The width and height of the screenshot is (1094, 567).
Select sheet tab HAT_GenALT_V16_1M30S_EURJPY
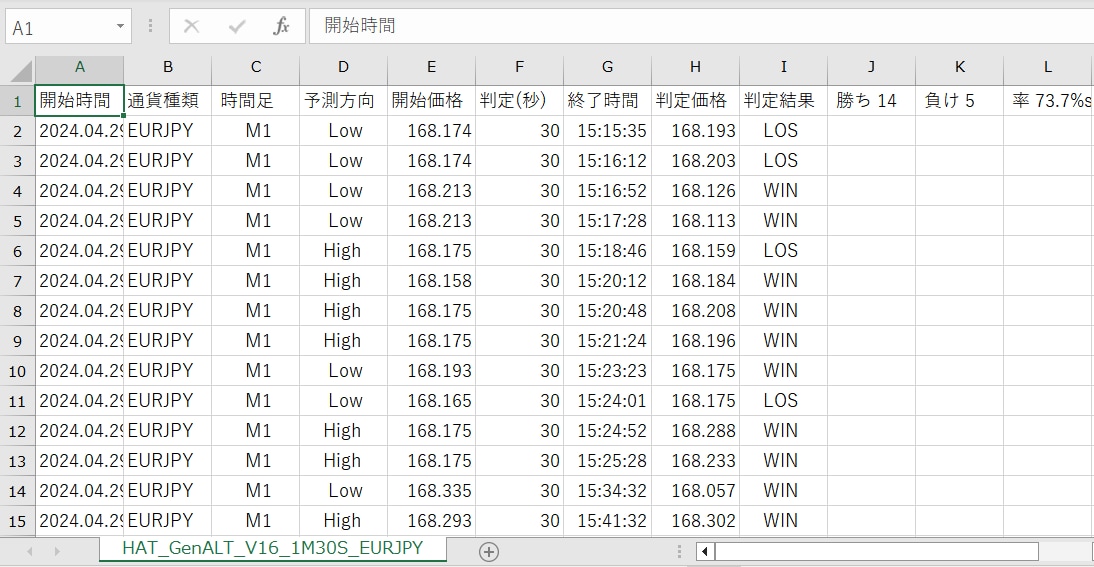273,548
